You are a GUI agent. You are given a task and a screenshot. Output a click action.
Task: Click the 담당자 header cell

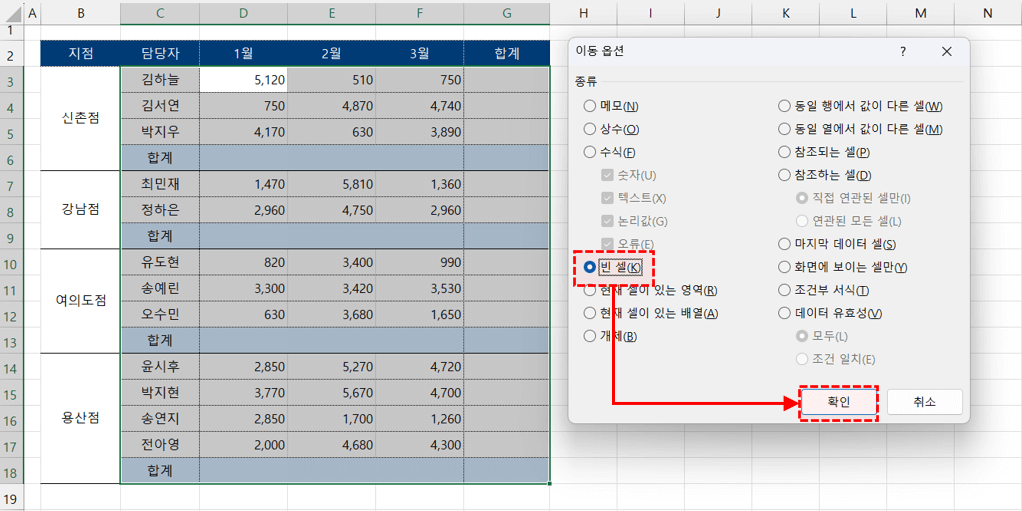(160, 53)
